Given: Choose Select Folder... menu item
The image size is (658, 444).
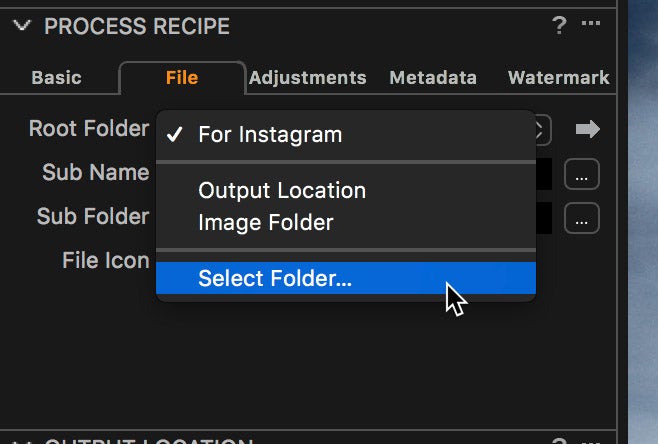Looking at the screenshot, I should (x=346, y=278).
